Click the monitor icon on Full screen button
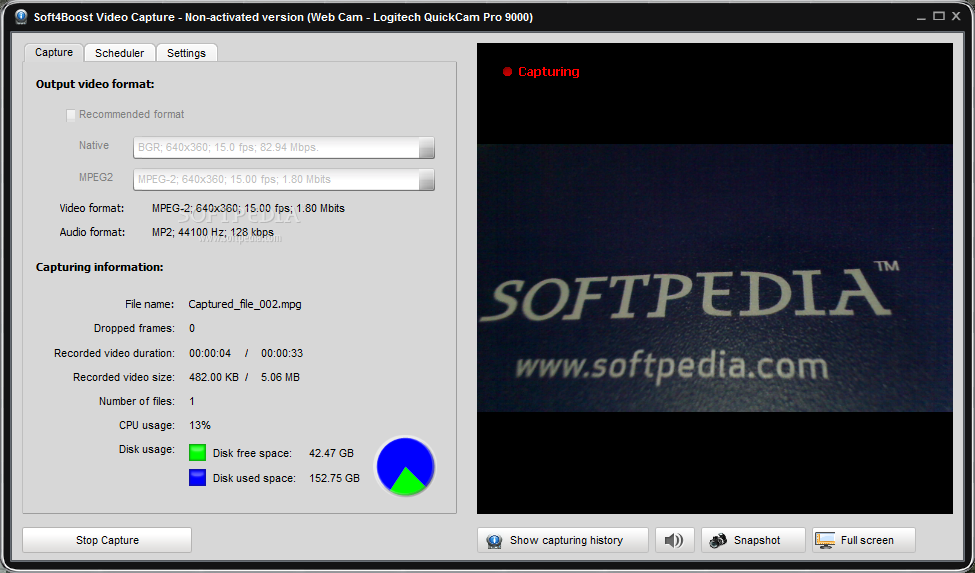Image resolution: width=975 pixels, height=573 pixels. point(825,540)
